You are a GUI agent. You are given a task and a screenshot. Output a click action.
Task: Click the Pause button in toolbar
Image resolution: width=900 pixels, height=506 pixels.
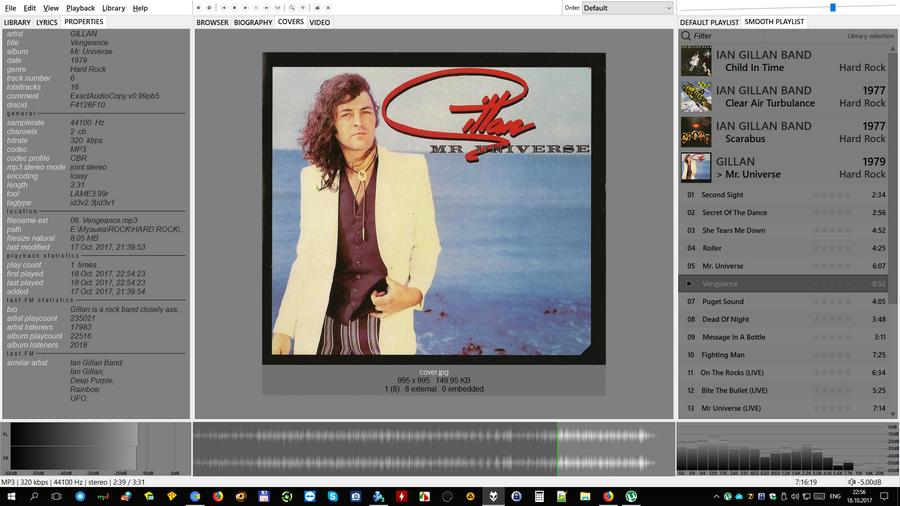pyautogui.click(x=256, y=8)
